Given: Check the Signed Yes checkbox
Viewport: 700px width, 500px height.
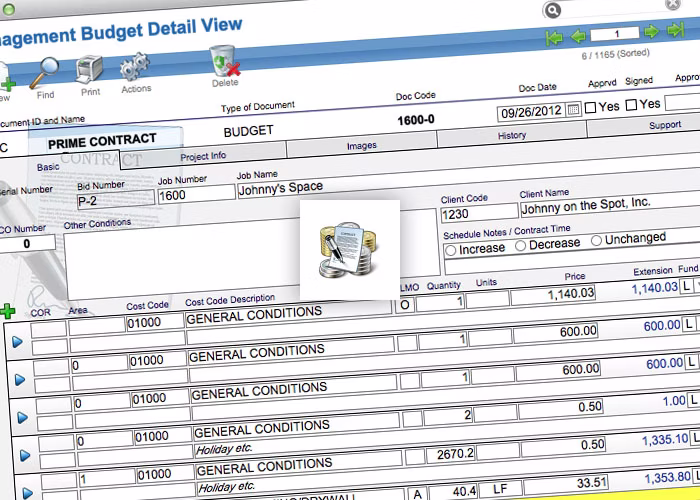Looking at the screenshot, I should coord(631,104).
